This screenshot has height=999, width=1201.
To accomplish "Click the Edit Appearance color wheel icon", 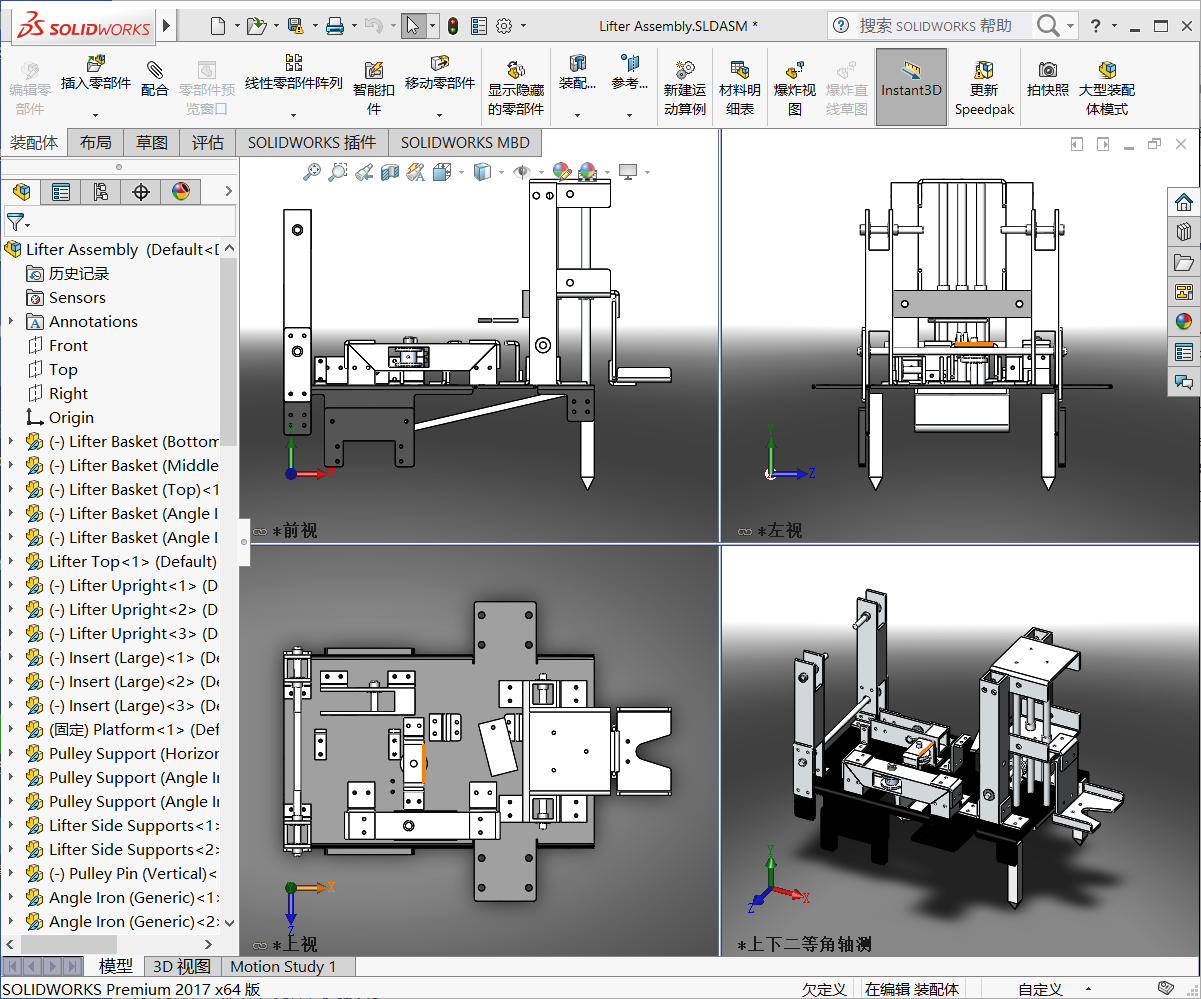I will 562,172.
